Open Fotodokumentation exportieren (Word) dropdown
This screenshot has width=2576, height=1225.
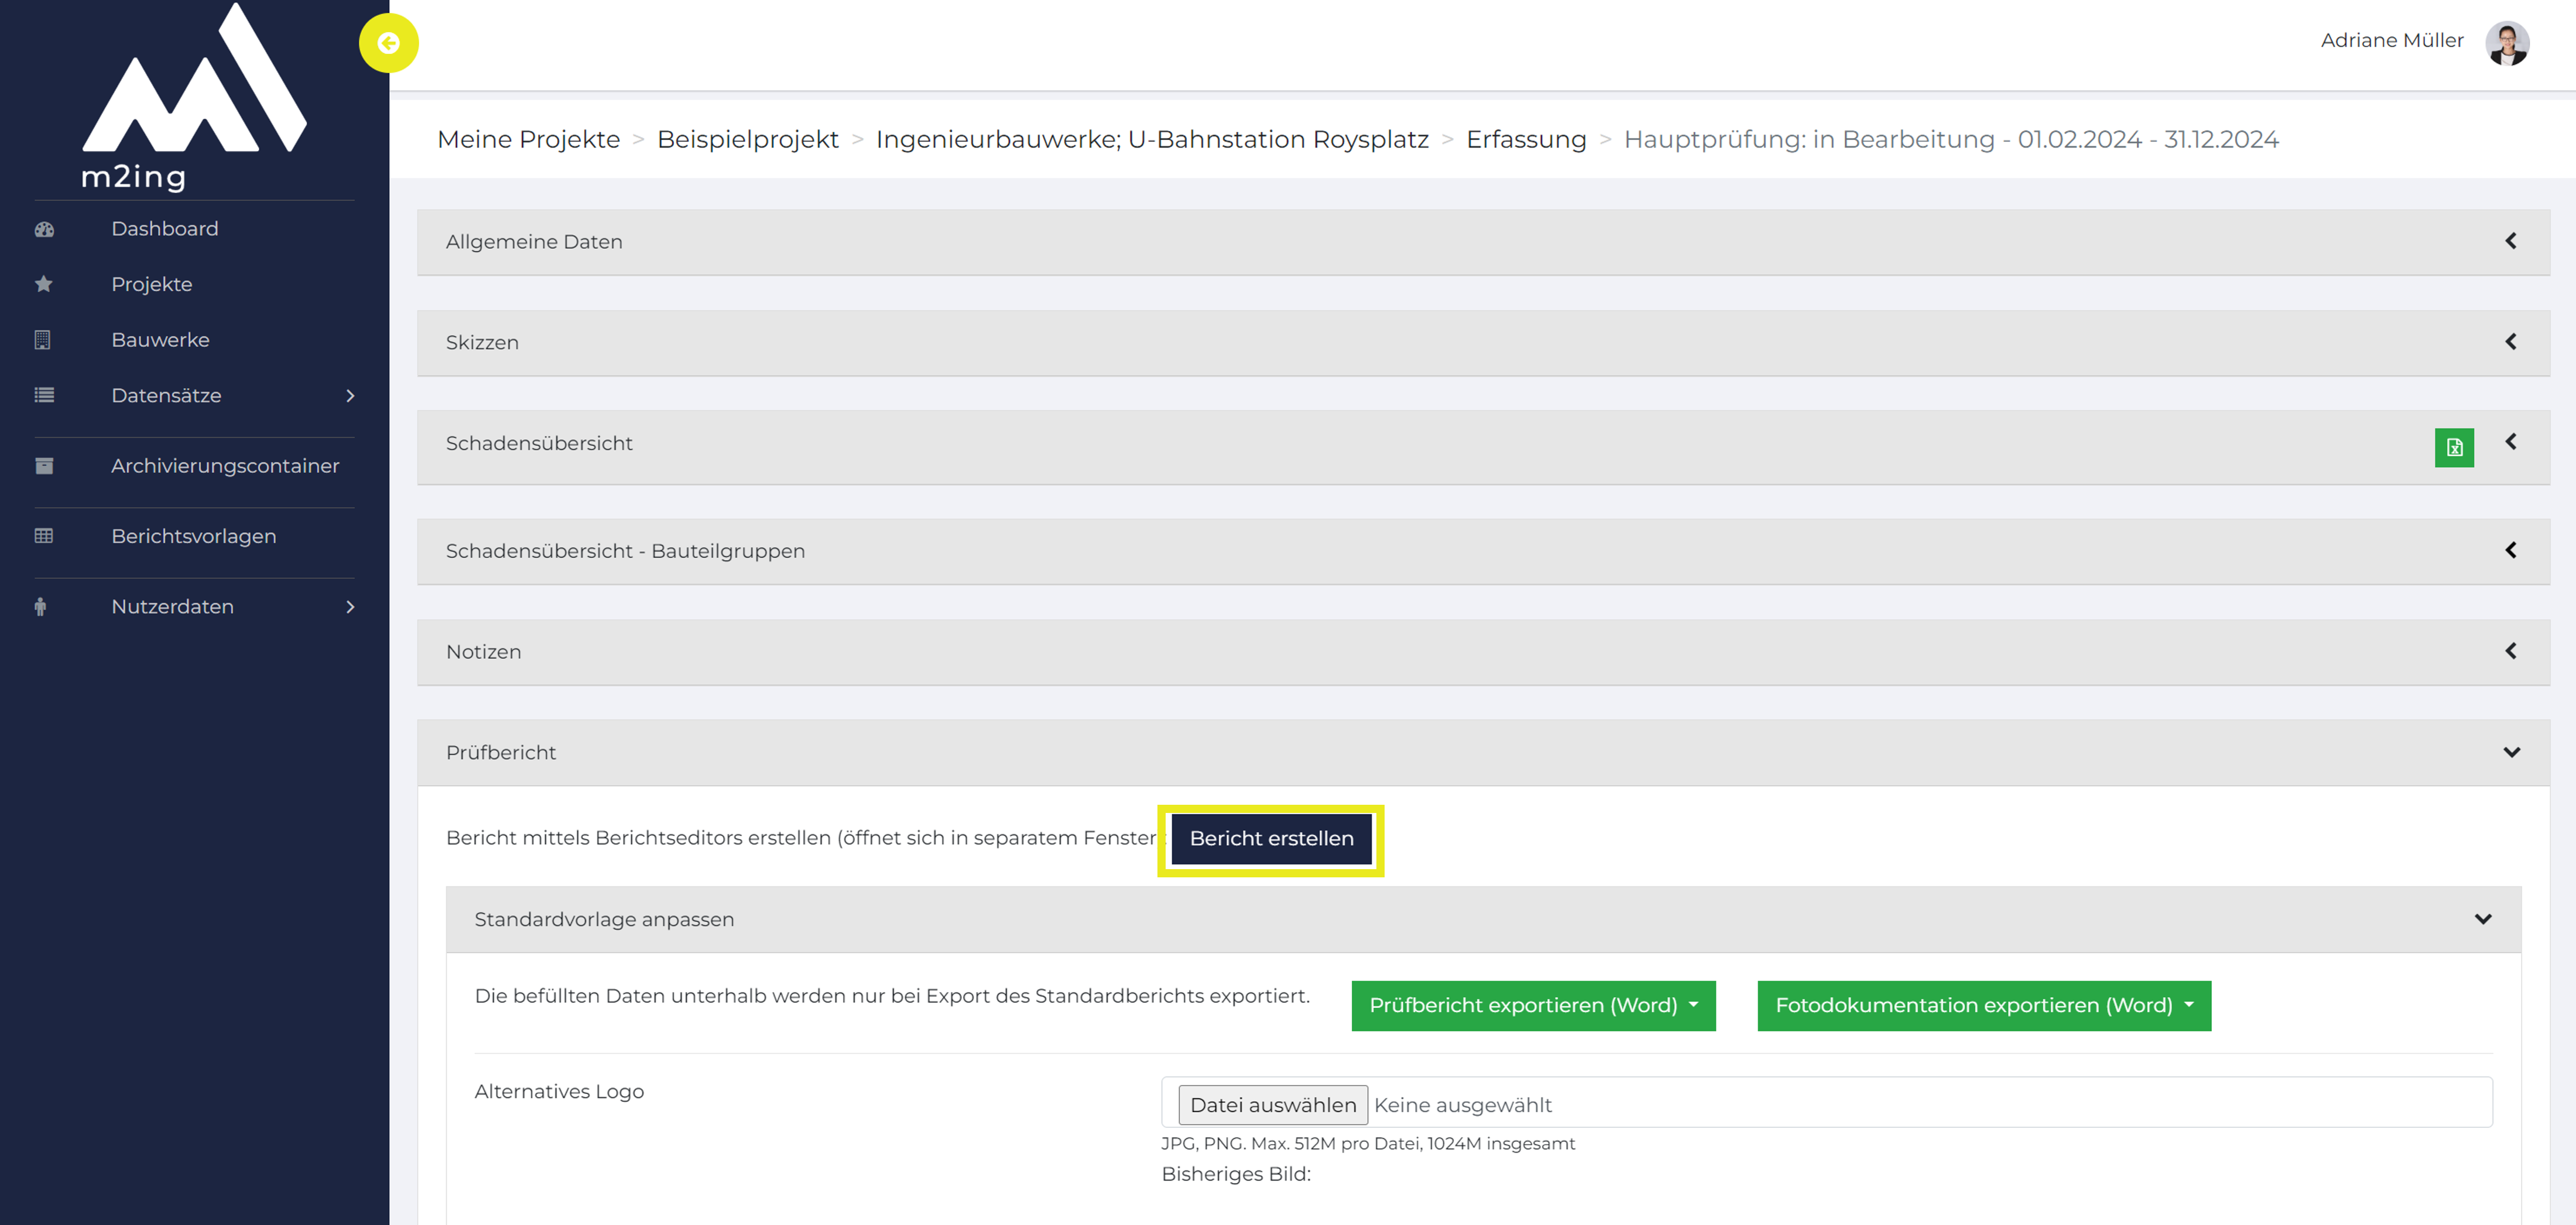pos(1984,1006)
